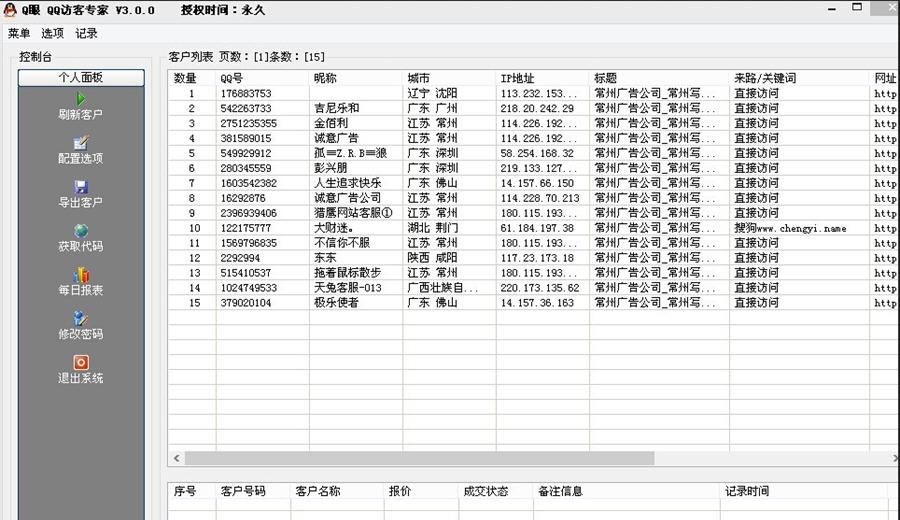The height and width of the screenshot is (520, 900).
Task: Open the 每日报表 chart icon
Action: tap(81, 274)
